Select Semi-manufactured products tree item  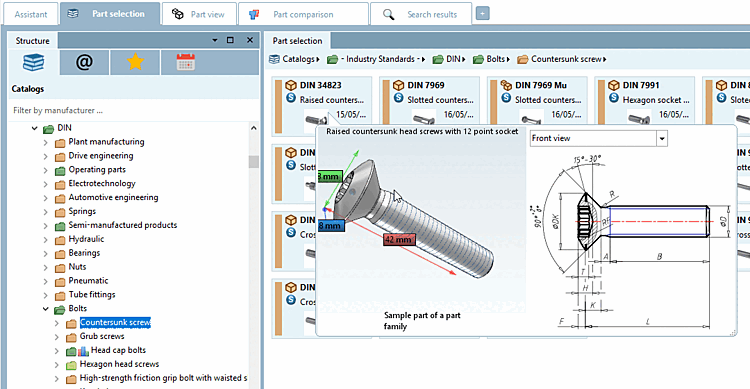[122, 225]
